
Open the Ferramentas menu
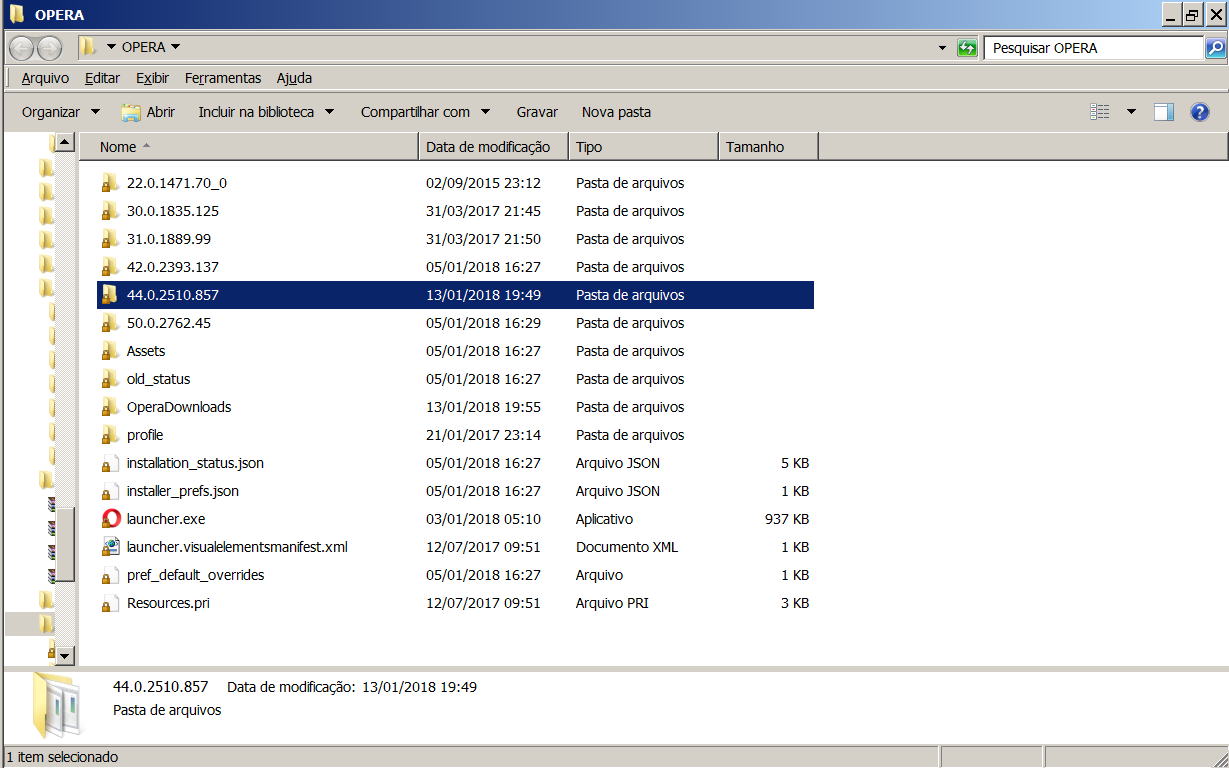pos(223,78)
